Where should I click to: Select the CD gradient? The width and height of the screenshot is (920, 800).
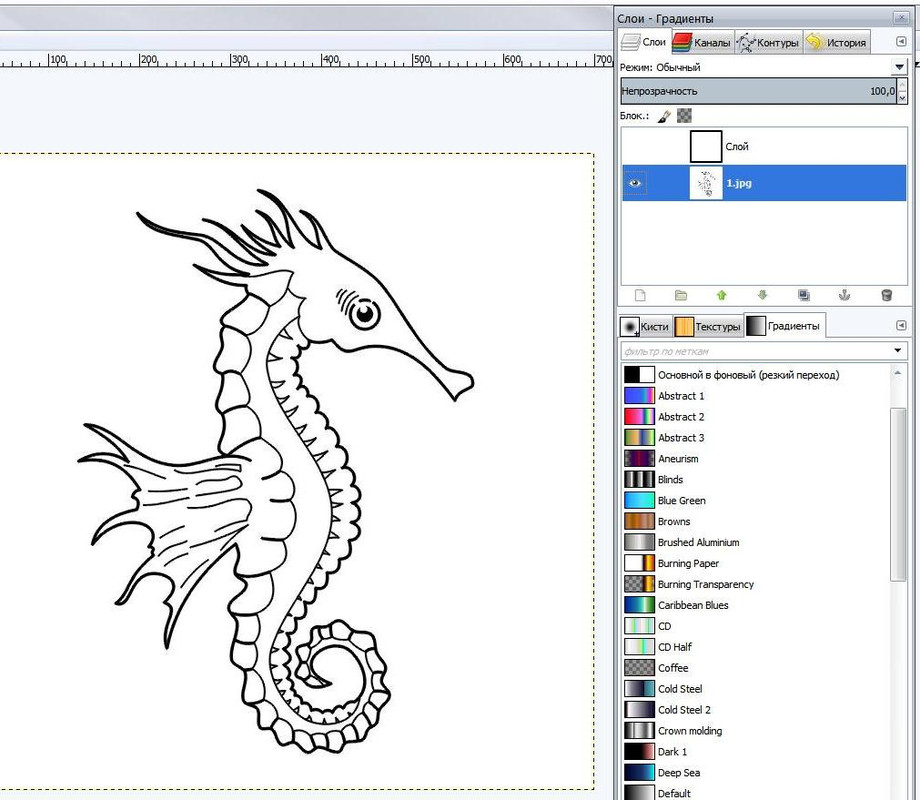click(757, 626)
